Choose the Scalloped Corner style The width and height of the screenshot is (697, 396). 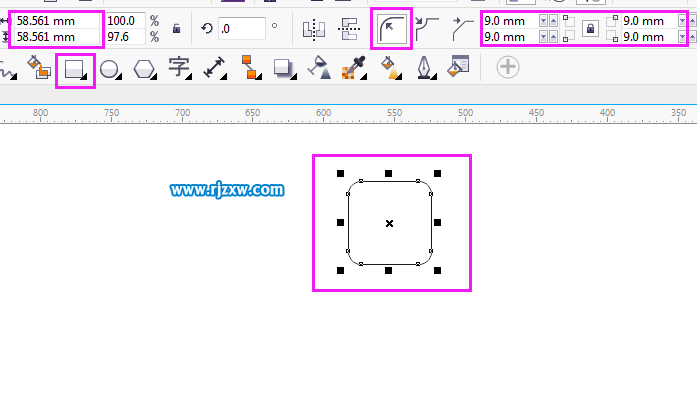(x=426, y=28)
